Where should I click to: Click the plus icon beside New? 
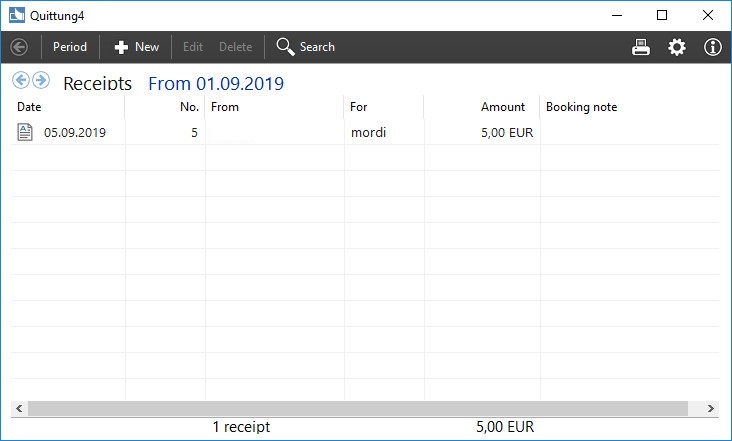[121, 47]
